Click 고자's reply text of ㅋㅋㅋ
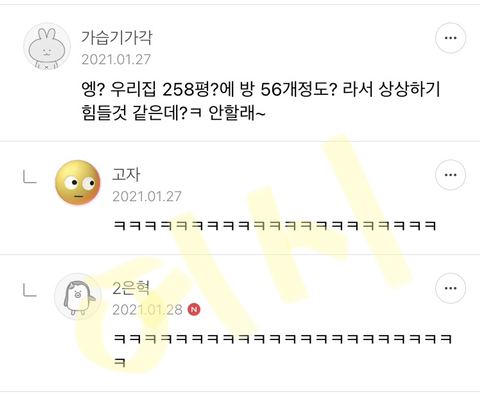Image resolution: width=480 pixels, height=402 pixels. [275, 226]
